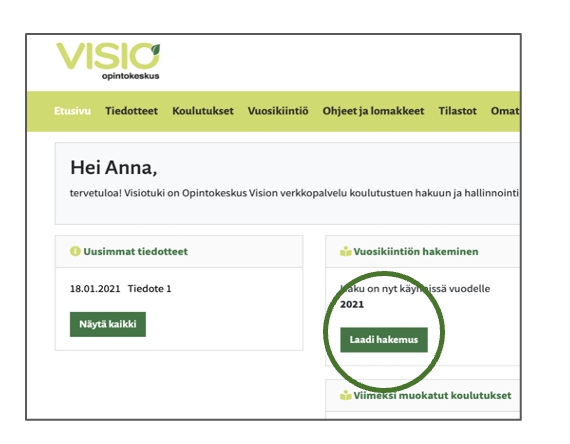The width and height of the screenshot is (570, 444).
Task: Click the date 18.01.2021
Action: coord(95,289)
